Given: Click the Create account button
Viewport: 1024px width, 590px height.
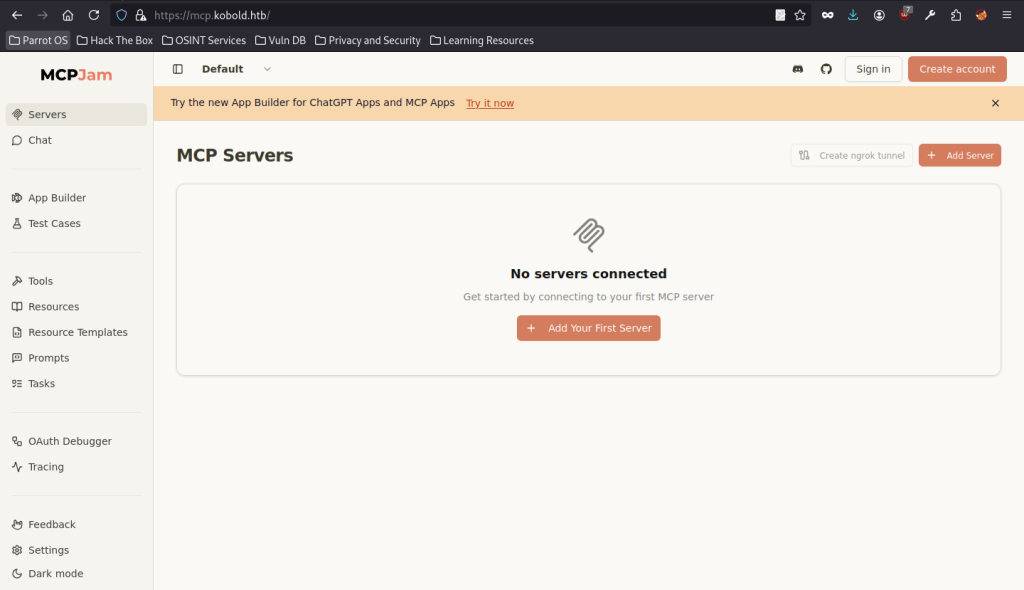Looking at the screenshot, I should [957, 69].
